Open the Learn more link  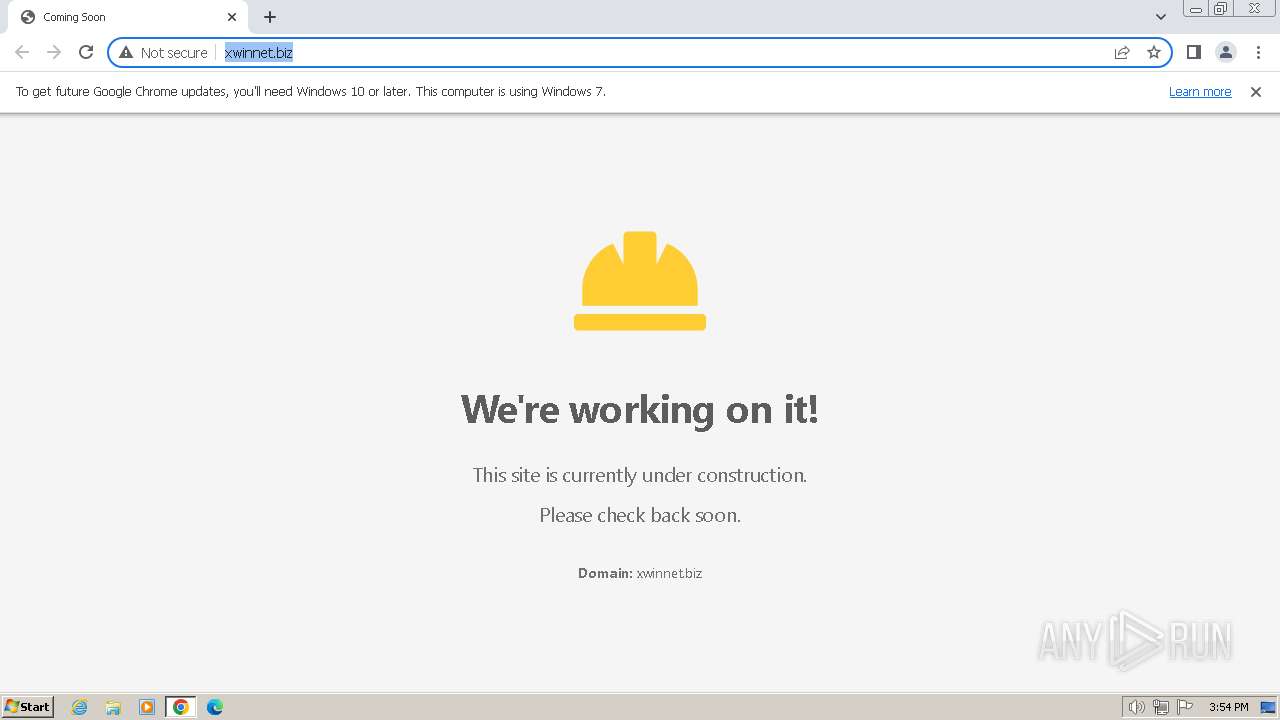coord(1200,91)
